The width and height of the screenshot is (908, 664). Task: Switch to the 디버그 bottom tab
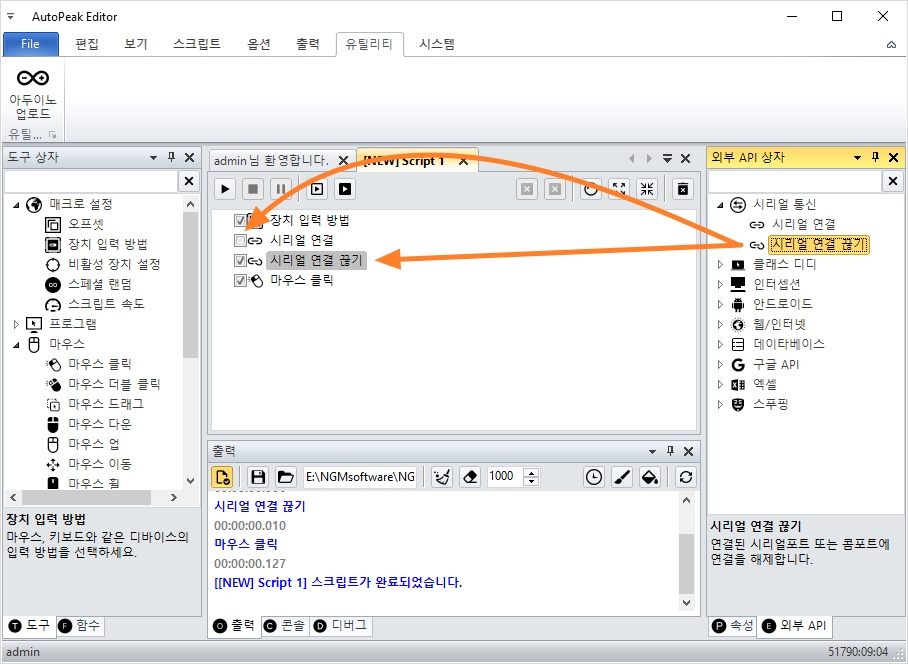[342, 625]
